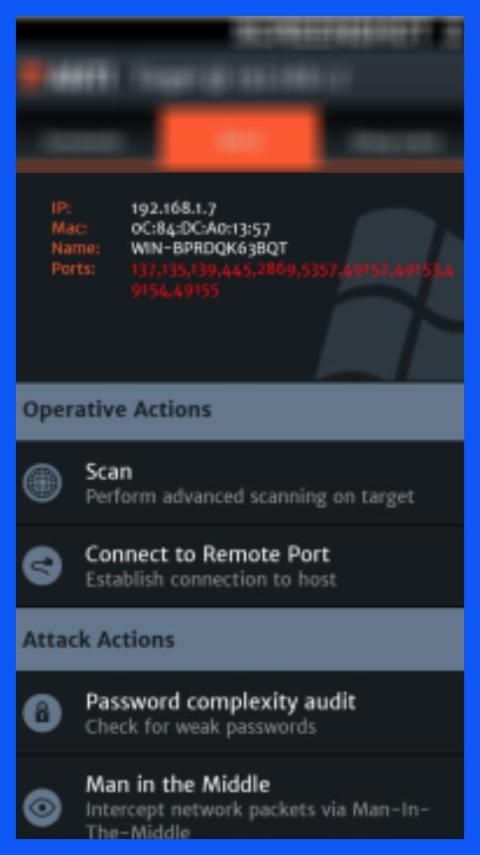Select the Attack Actions section header
Image resolution: width=480 pixels, height=855 pixels.
240,639
